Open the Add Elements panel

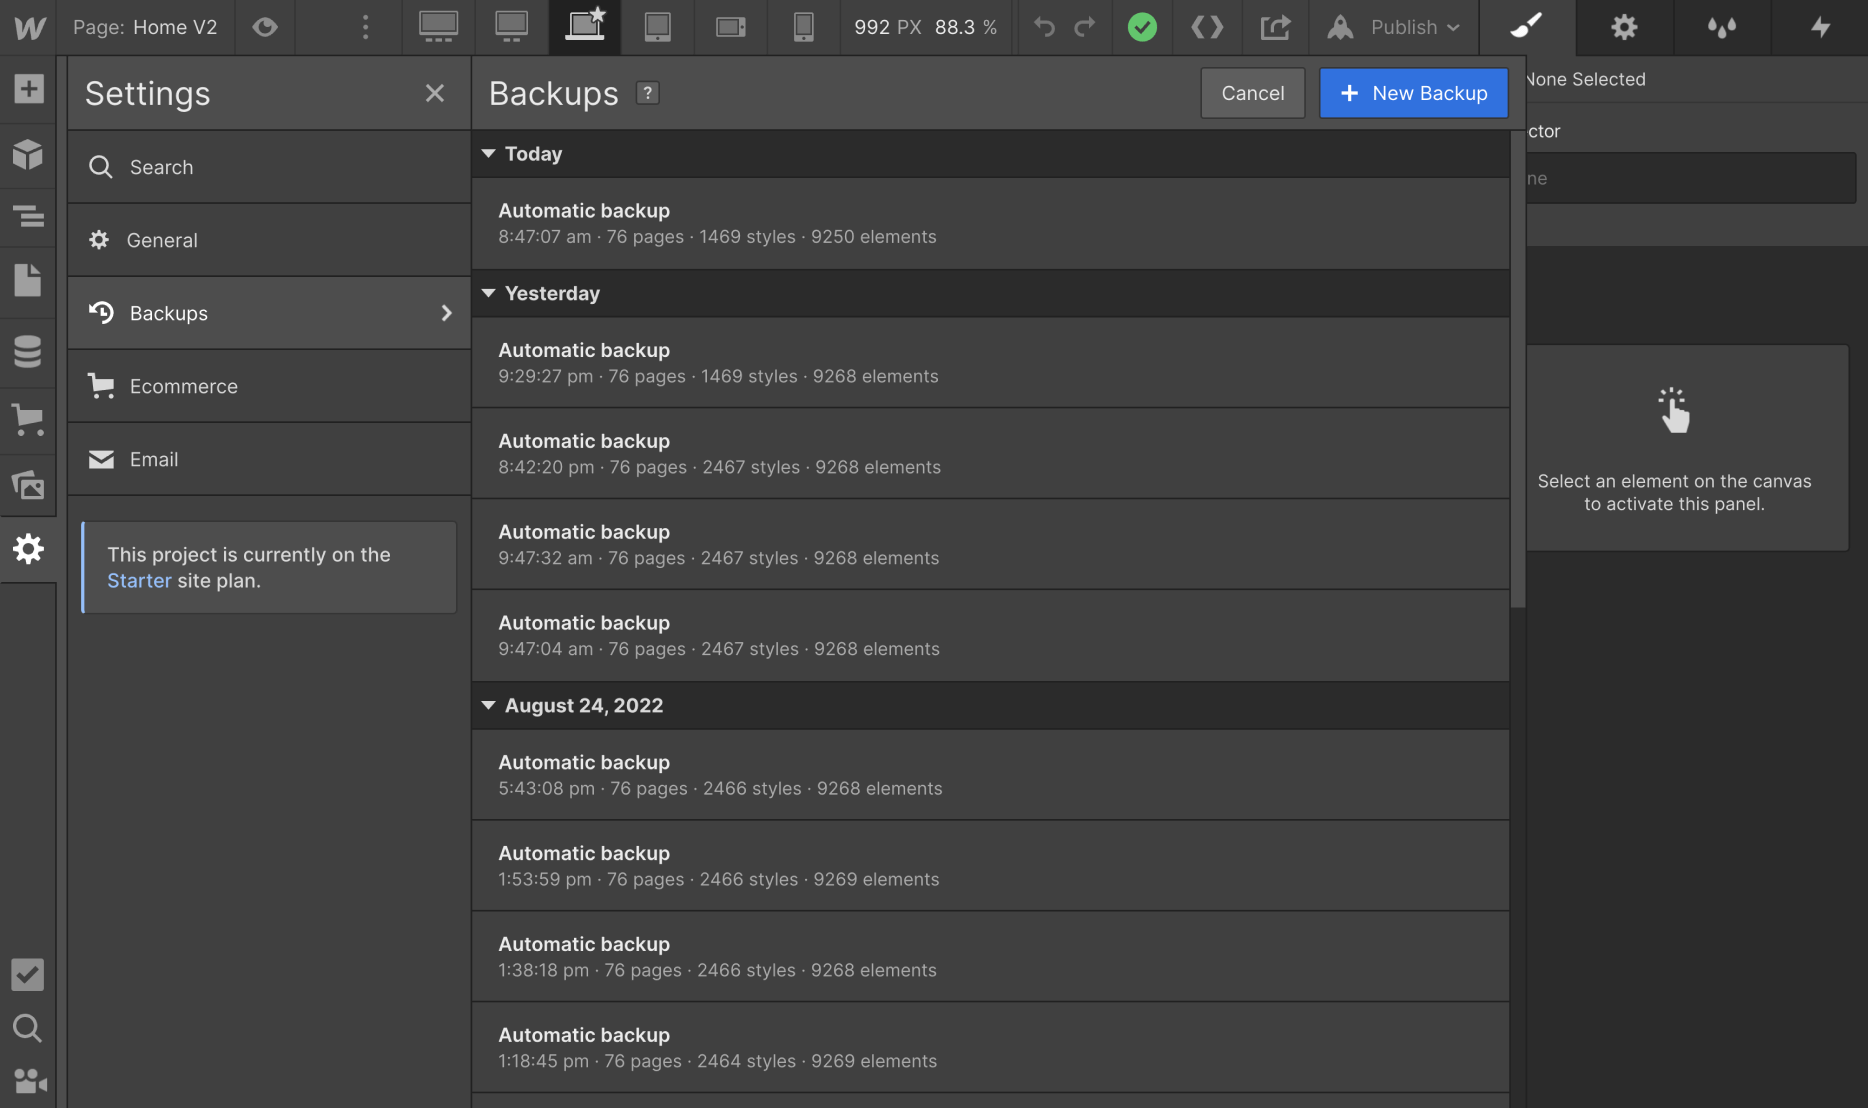click(28, 89)
